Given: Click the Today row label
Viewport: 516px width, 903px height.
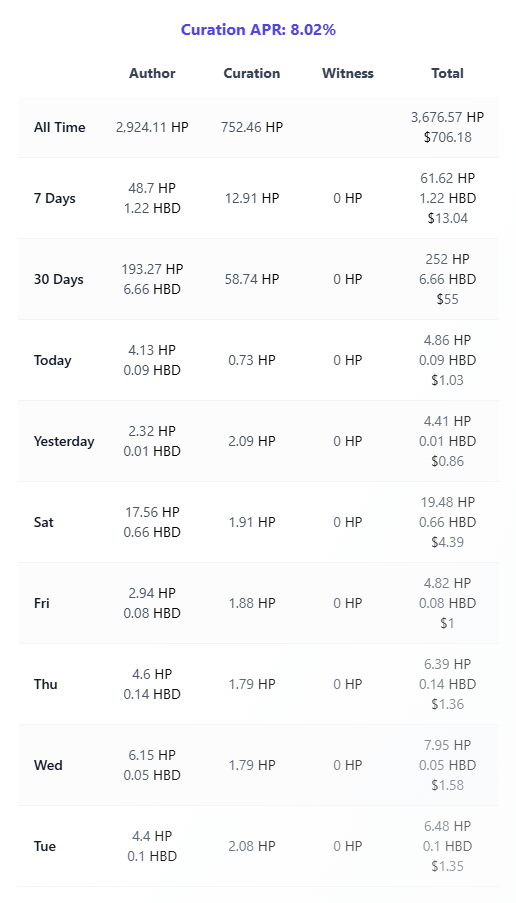Looking at the screenshot, I should [52, 361].
